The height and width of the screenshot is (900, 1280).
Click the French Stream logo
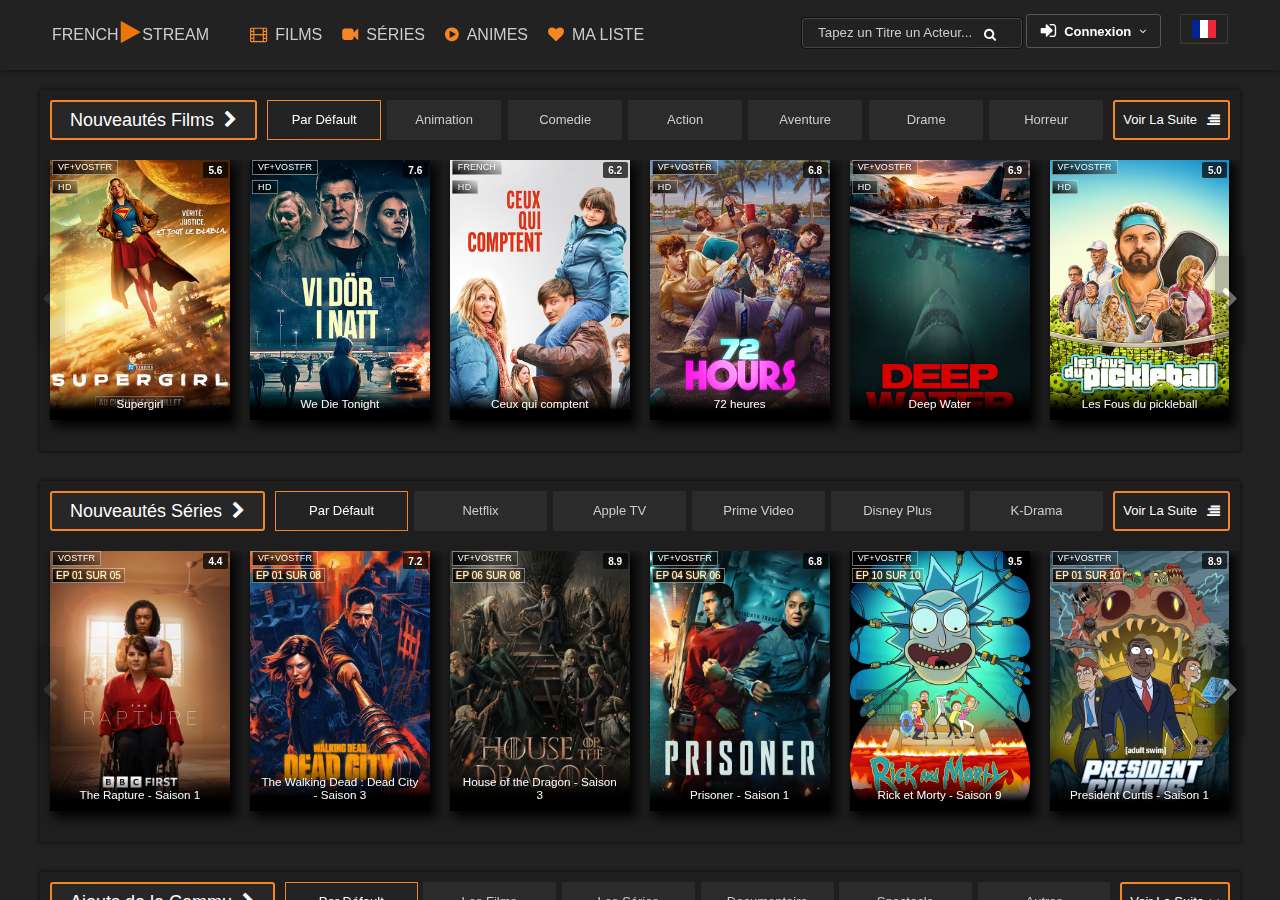tap(130, 34)
